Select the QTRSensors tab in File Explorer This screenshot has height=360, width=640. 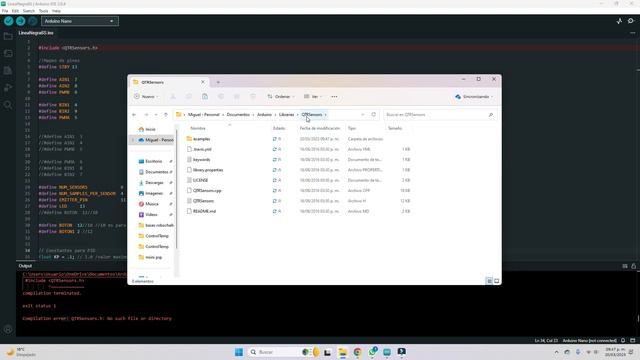pyautogui.click(x=169, y=82)
